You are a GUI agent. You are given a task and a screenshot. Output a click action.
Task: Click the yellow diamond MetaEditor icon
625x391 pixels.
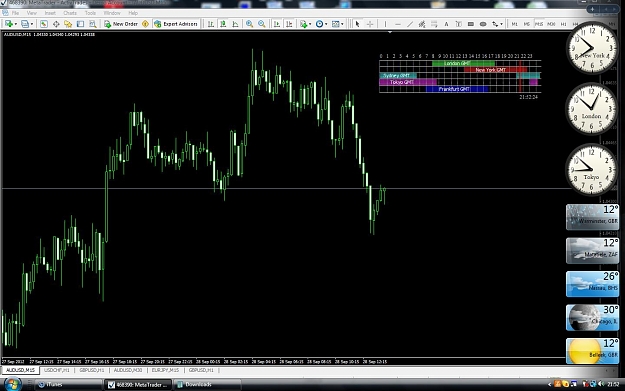(x=145, y=24)
